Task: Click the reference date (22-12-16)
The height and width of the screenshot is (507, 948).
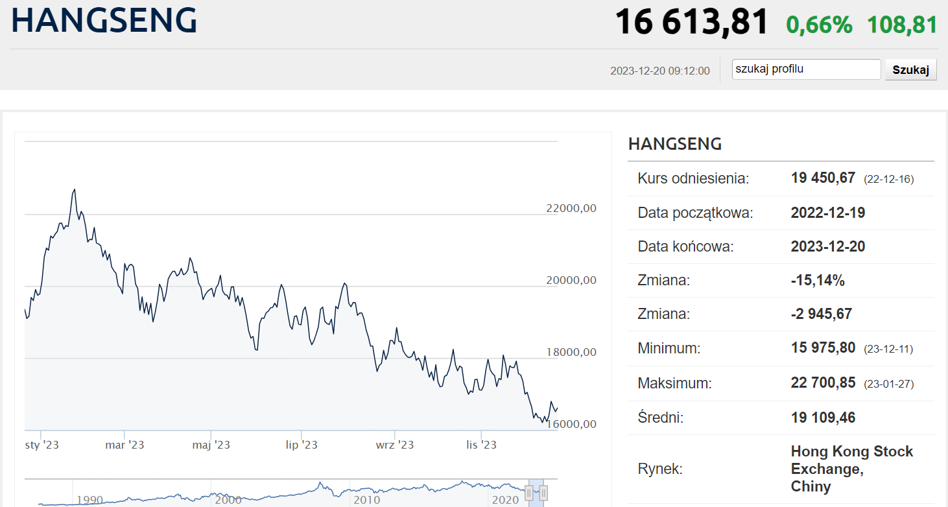Action: click(888, 179)
